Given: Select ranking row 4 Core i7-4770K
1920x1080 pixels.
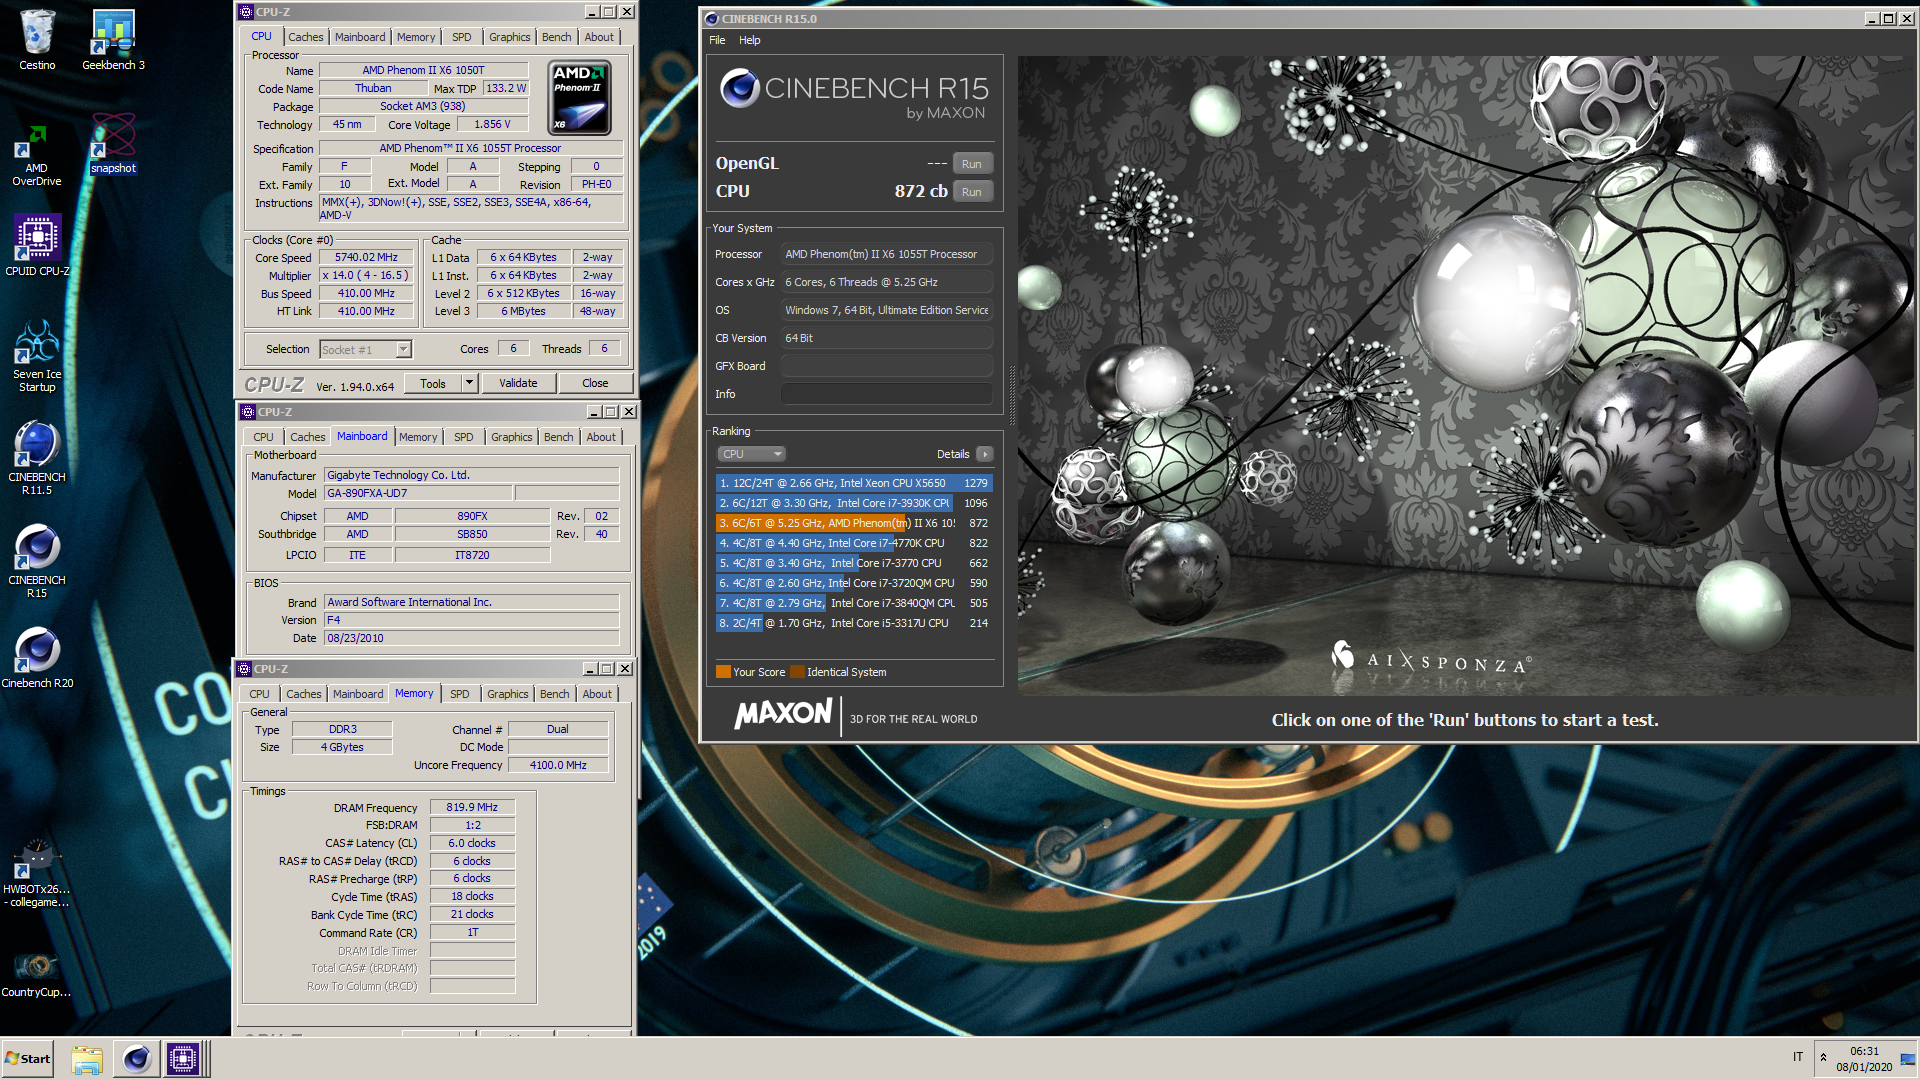Looking at the screenshot, I should click(854, 543).
